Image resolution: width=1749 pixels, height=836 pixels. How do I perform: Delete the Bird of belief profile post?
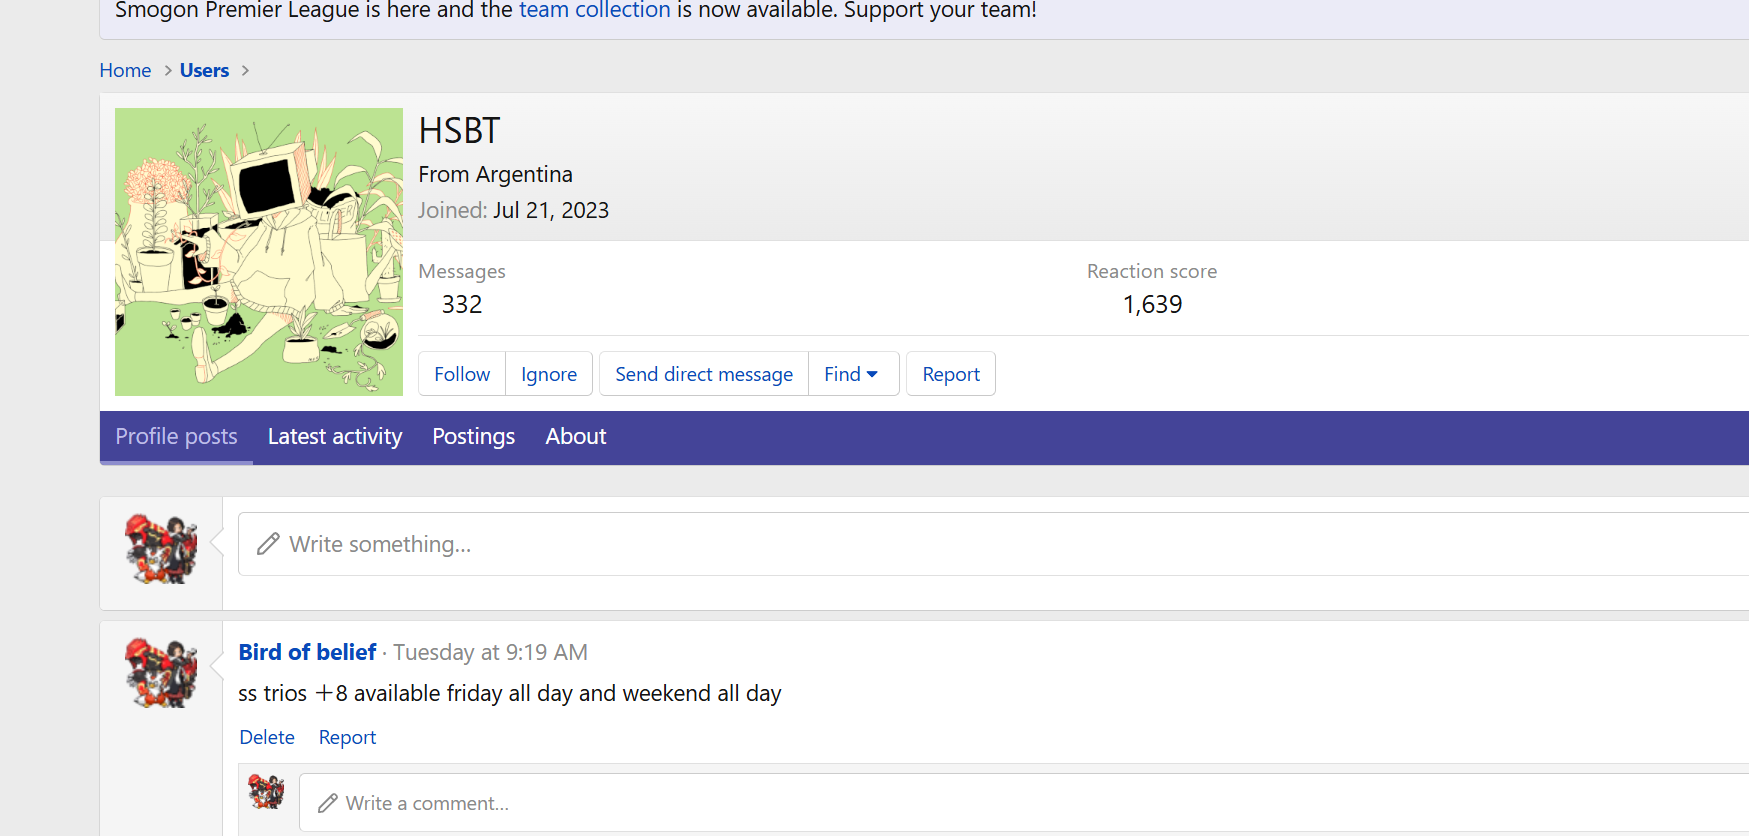pyautogui.click(x=267, y=737)
